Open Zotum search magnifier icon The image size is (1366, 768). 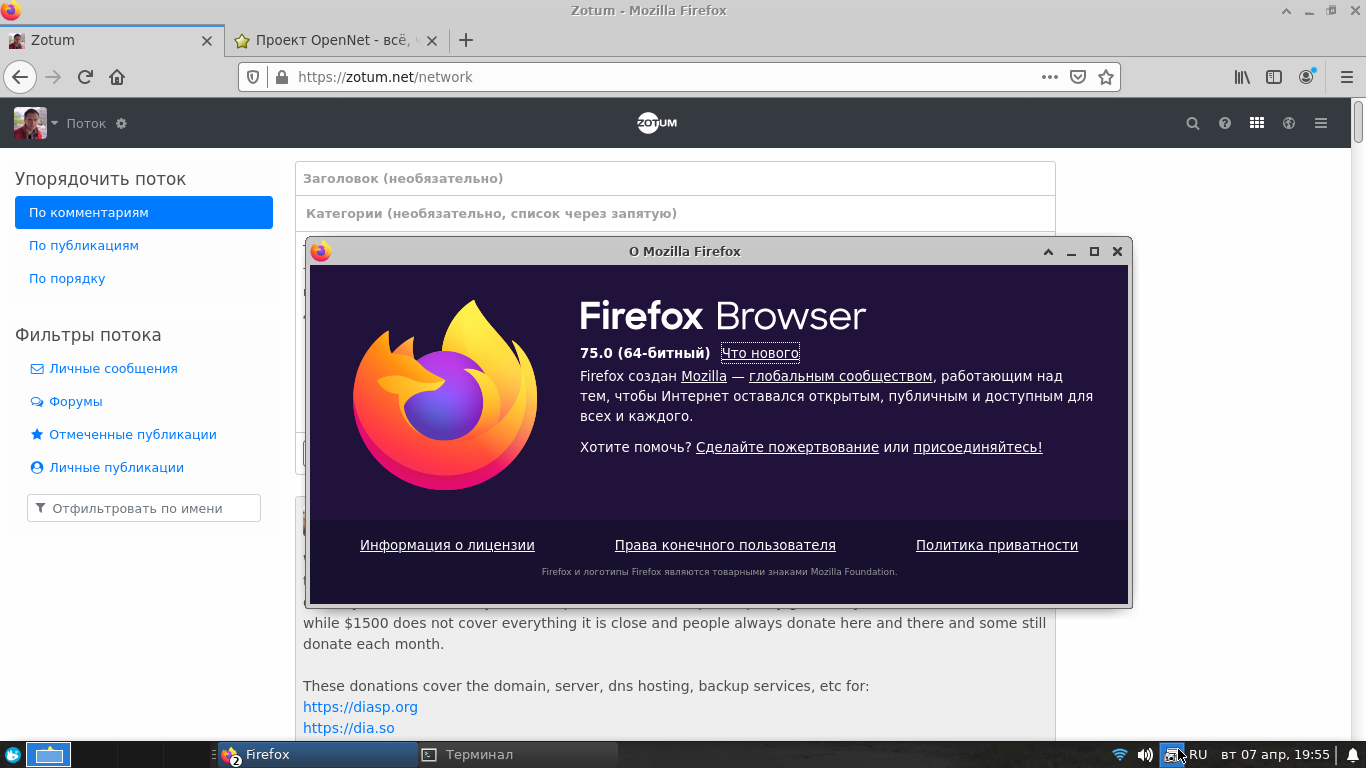[x=1192, y=124]
